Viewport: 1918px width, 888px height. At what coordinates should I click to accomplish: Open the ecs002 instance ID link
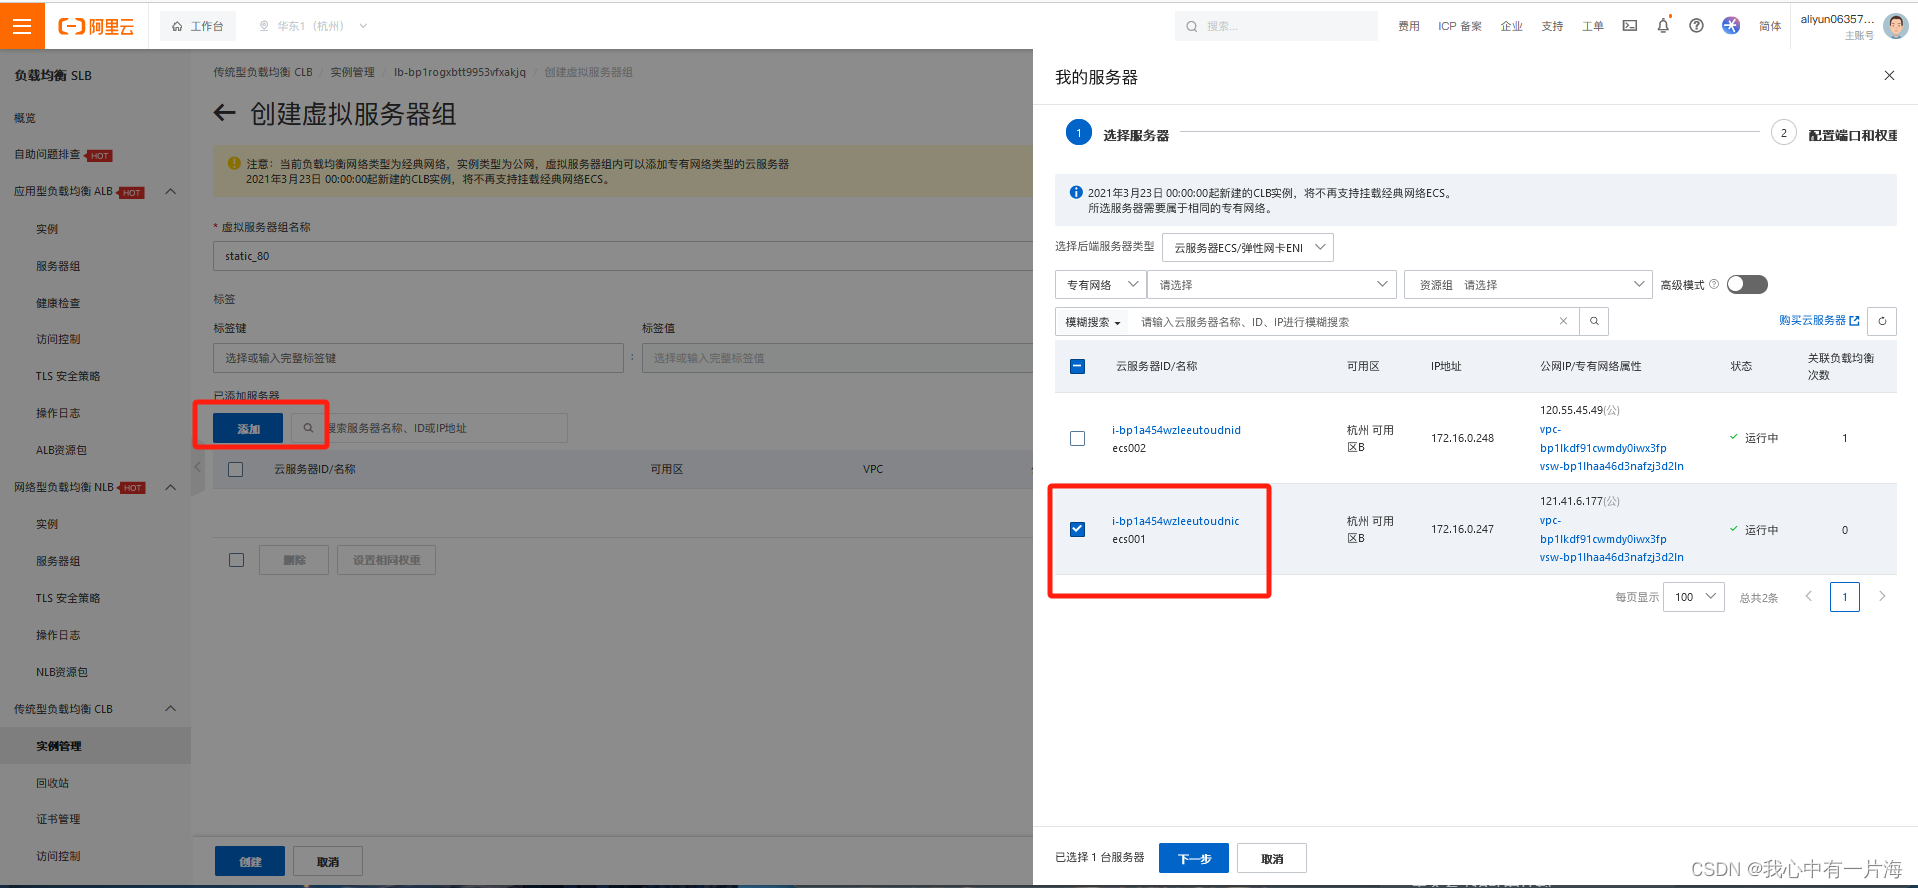(x=1176, y=430)
